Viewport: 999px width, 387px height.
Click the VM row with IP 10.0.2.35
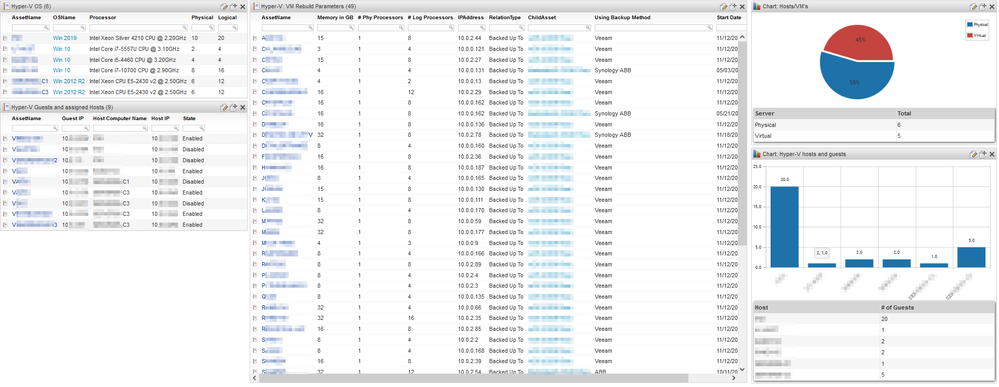(495, 318)
